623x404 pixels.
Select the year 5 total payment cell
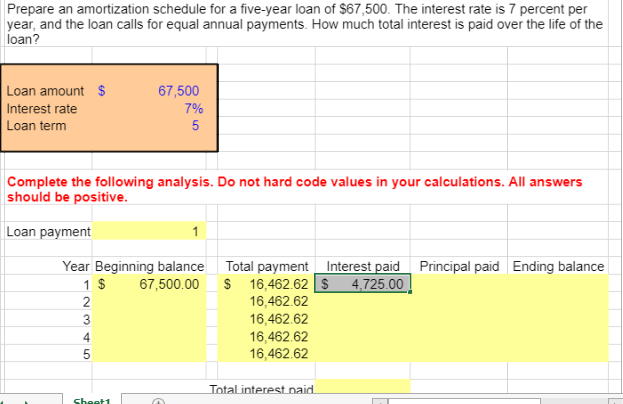pos(267,354)
